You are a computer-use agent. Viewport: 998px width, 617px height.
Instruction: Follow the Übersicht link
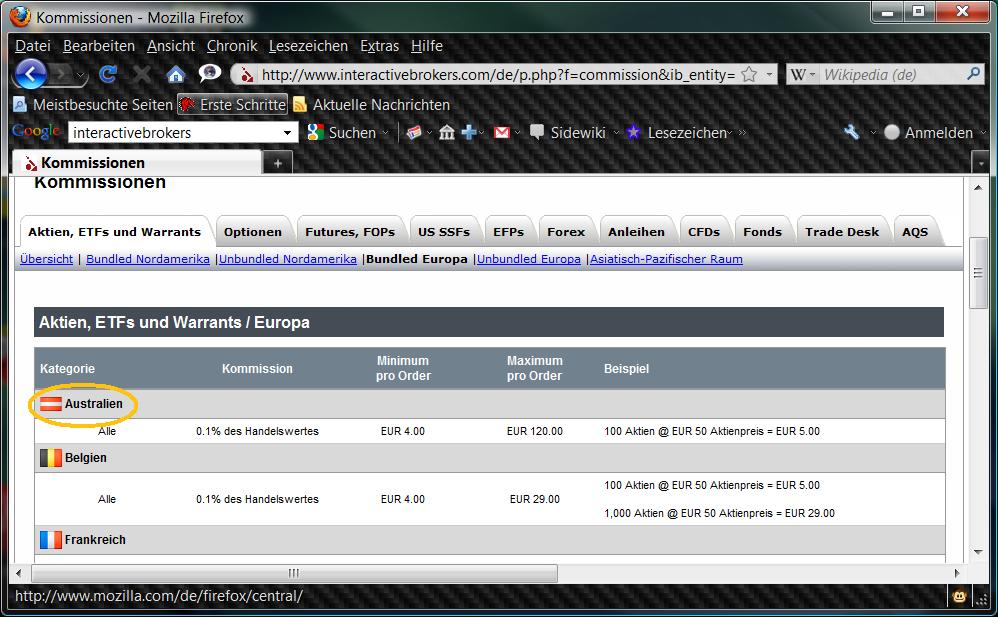[x=46, y=259]
